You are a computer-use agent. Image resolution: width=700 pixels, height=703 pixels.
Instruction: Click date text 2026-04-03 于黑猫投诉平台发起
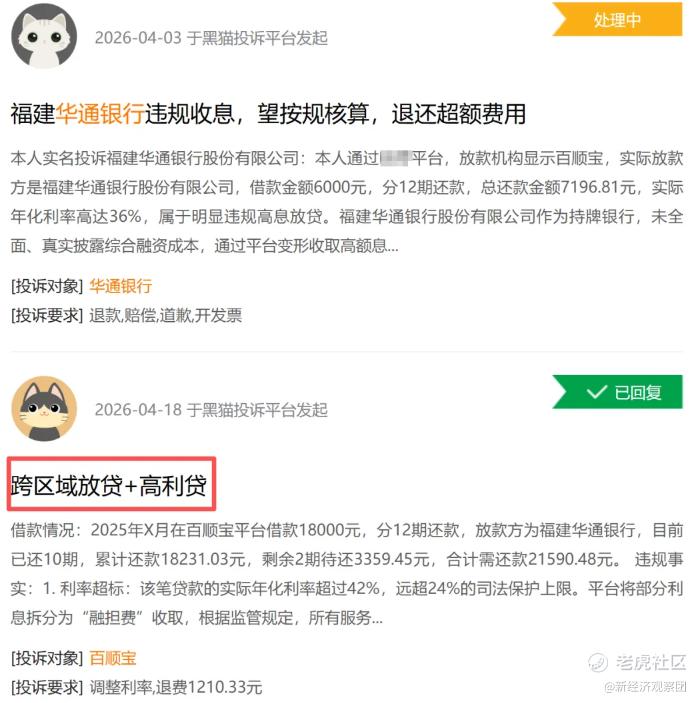click(211, 38)
